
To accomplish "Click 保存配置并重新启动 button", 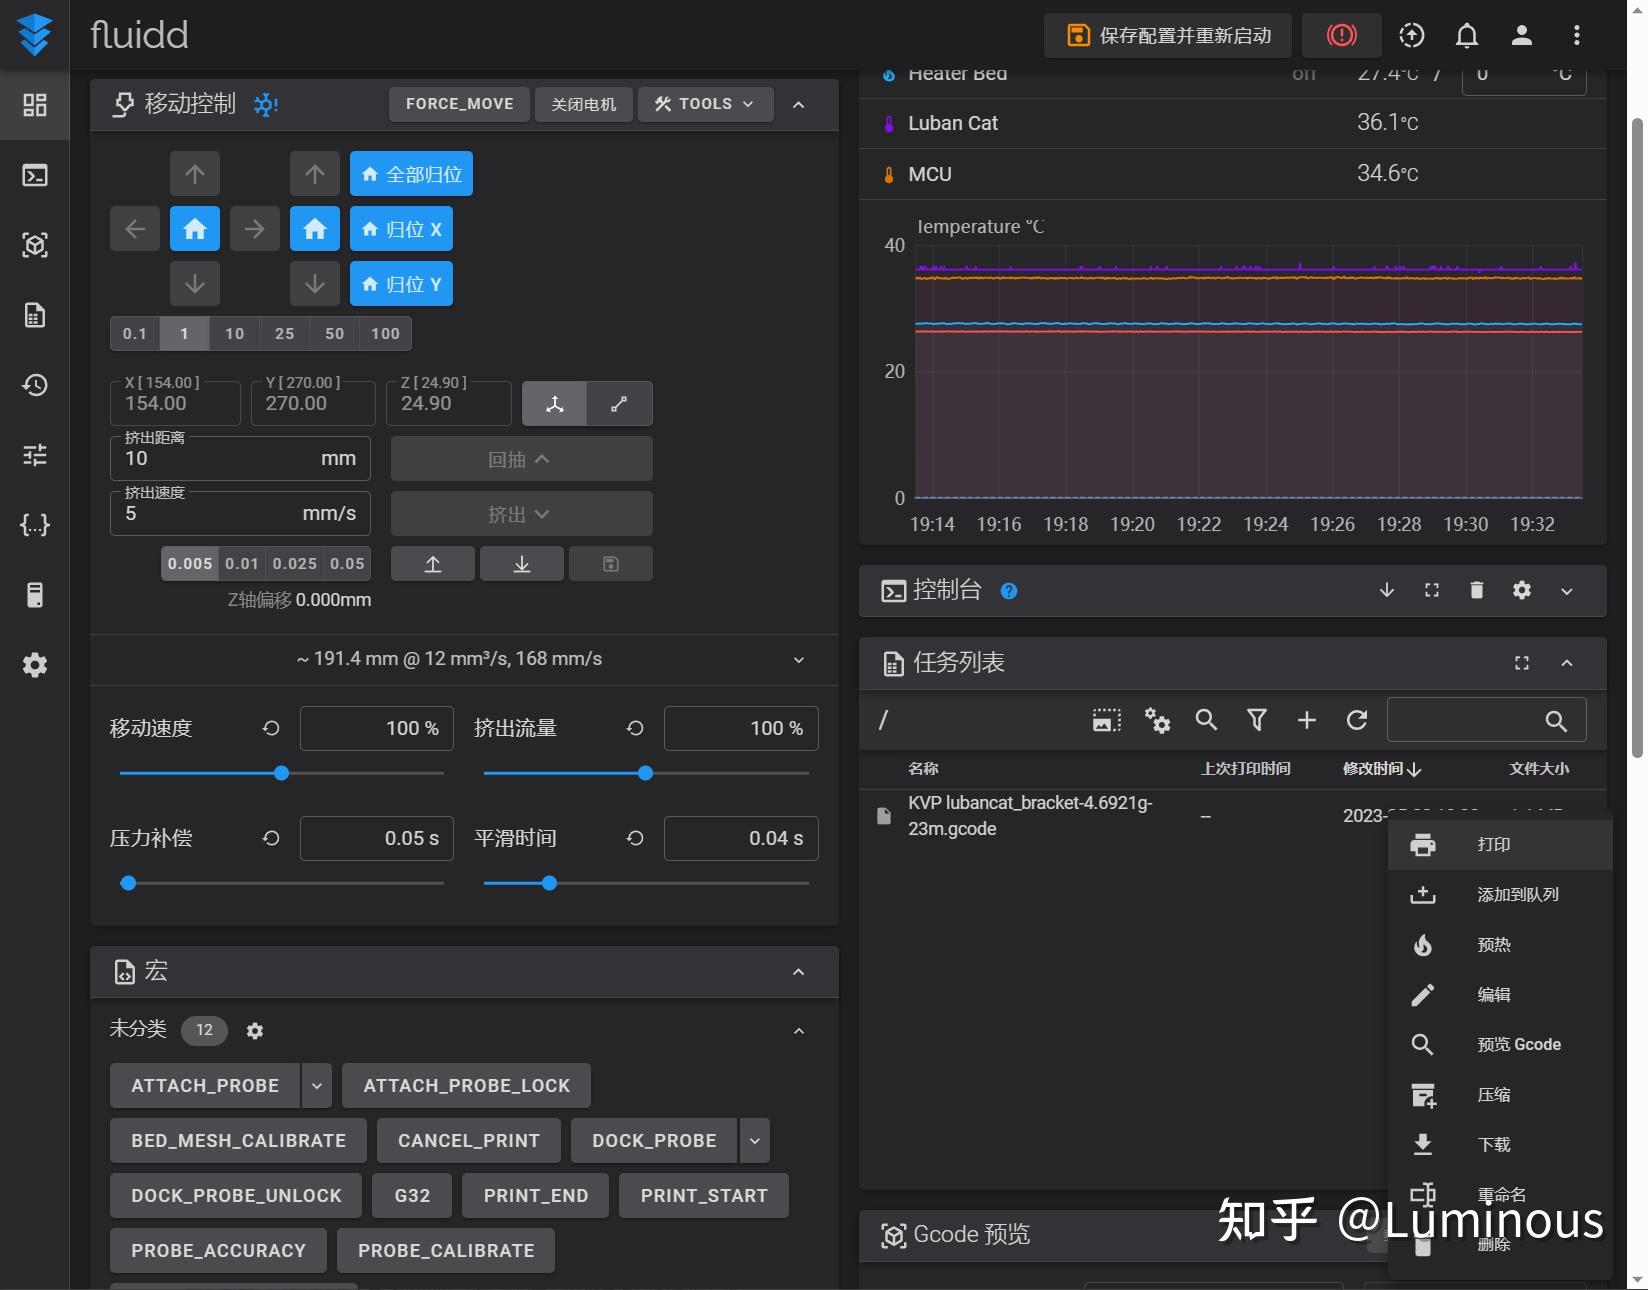I will click(x=1165, y=35).
